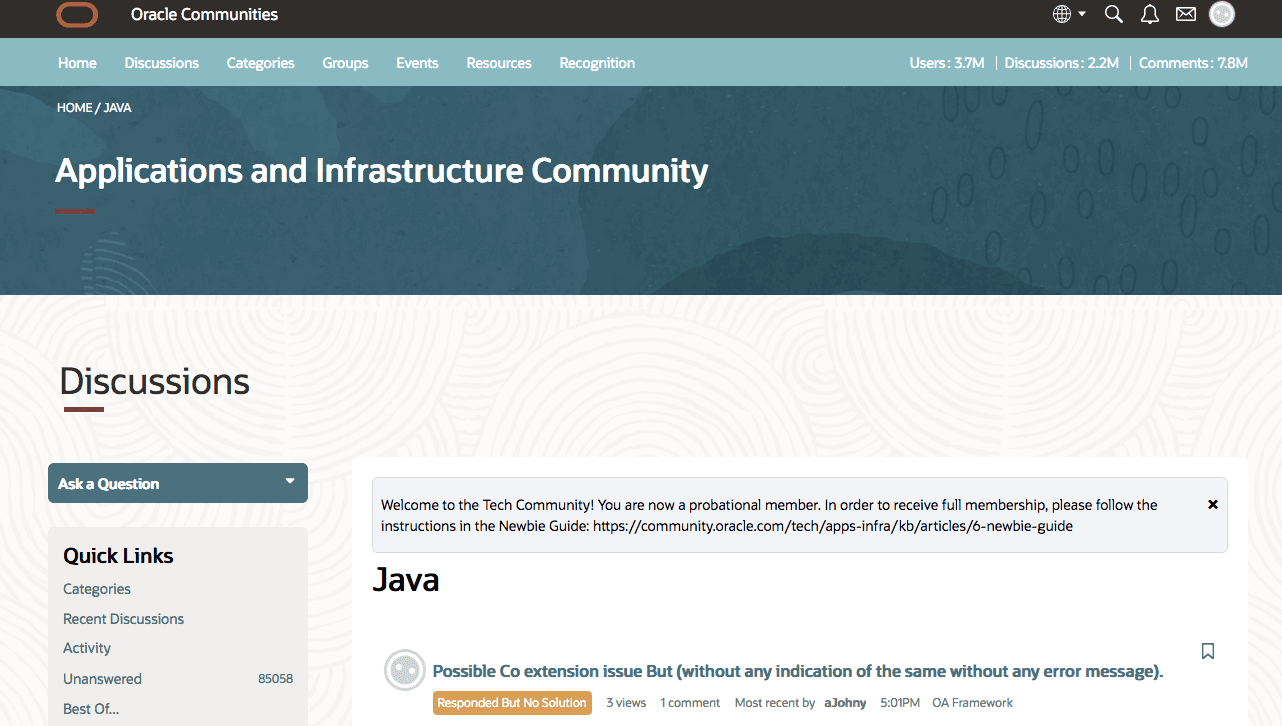Dismiss the probational member welcome banner
Viewport: 1282px width, 726px height.
(1212, 505)
